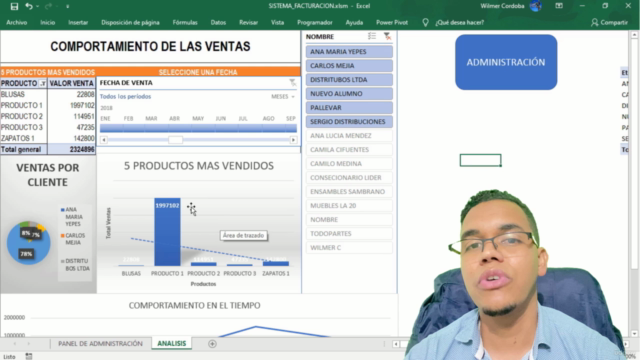Open the MESES time level dropdown
640x360 pixels.
click(x=283, y=97)
